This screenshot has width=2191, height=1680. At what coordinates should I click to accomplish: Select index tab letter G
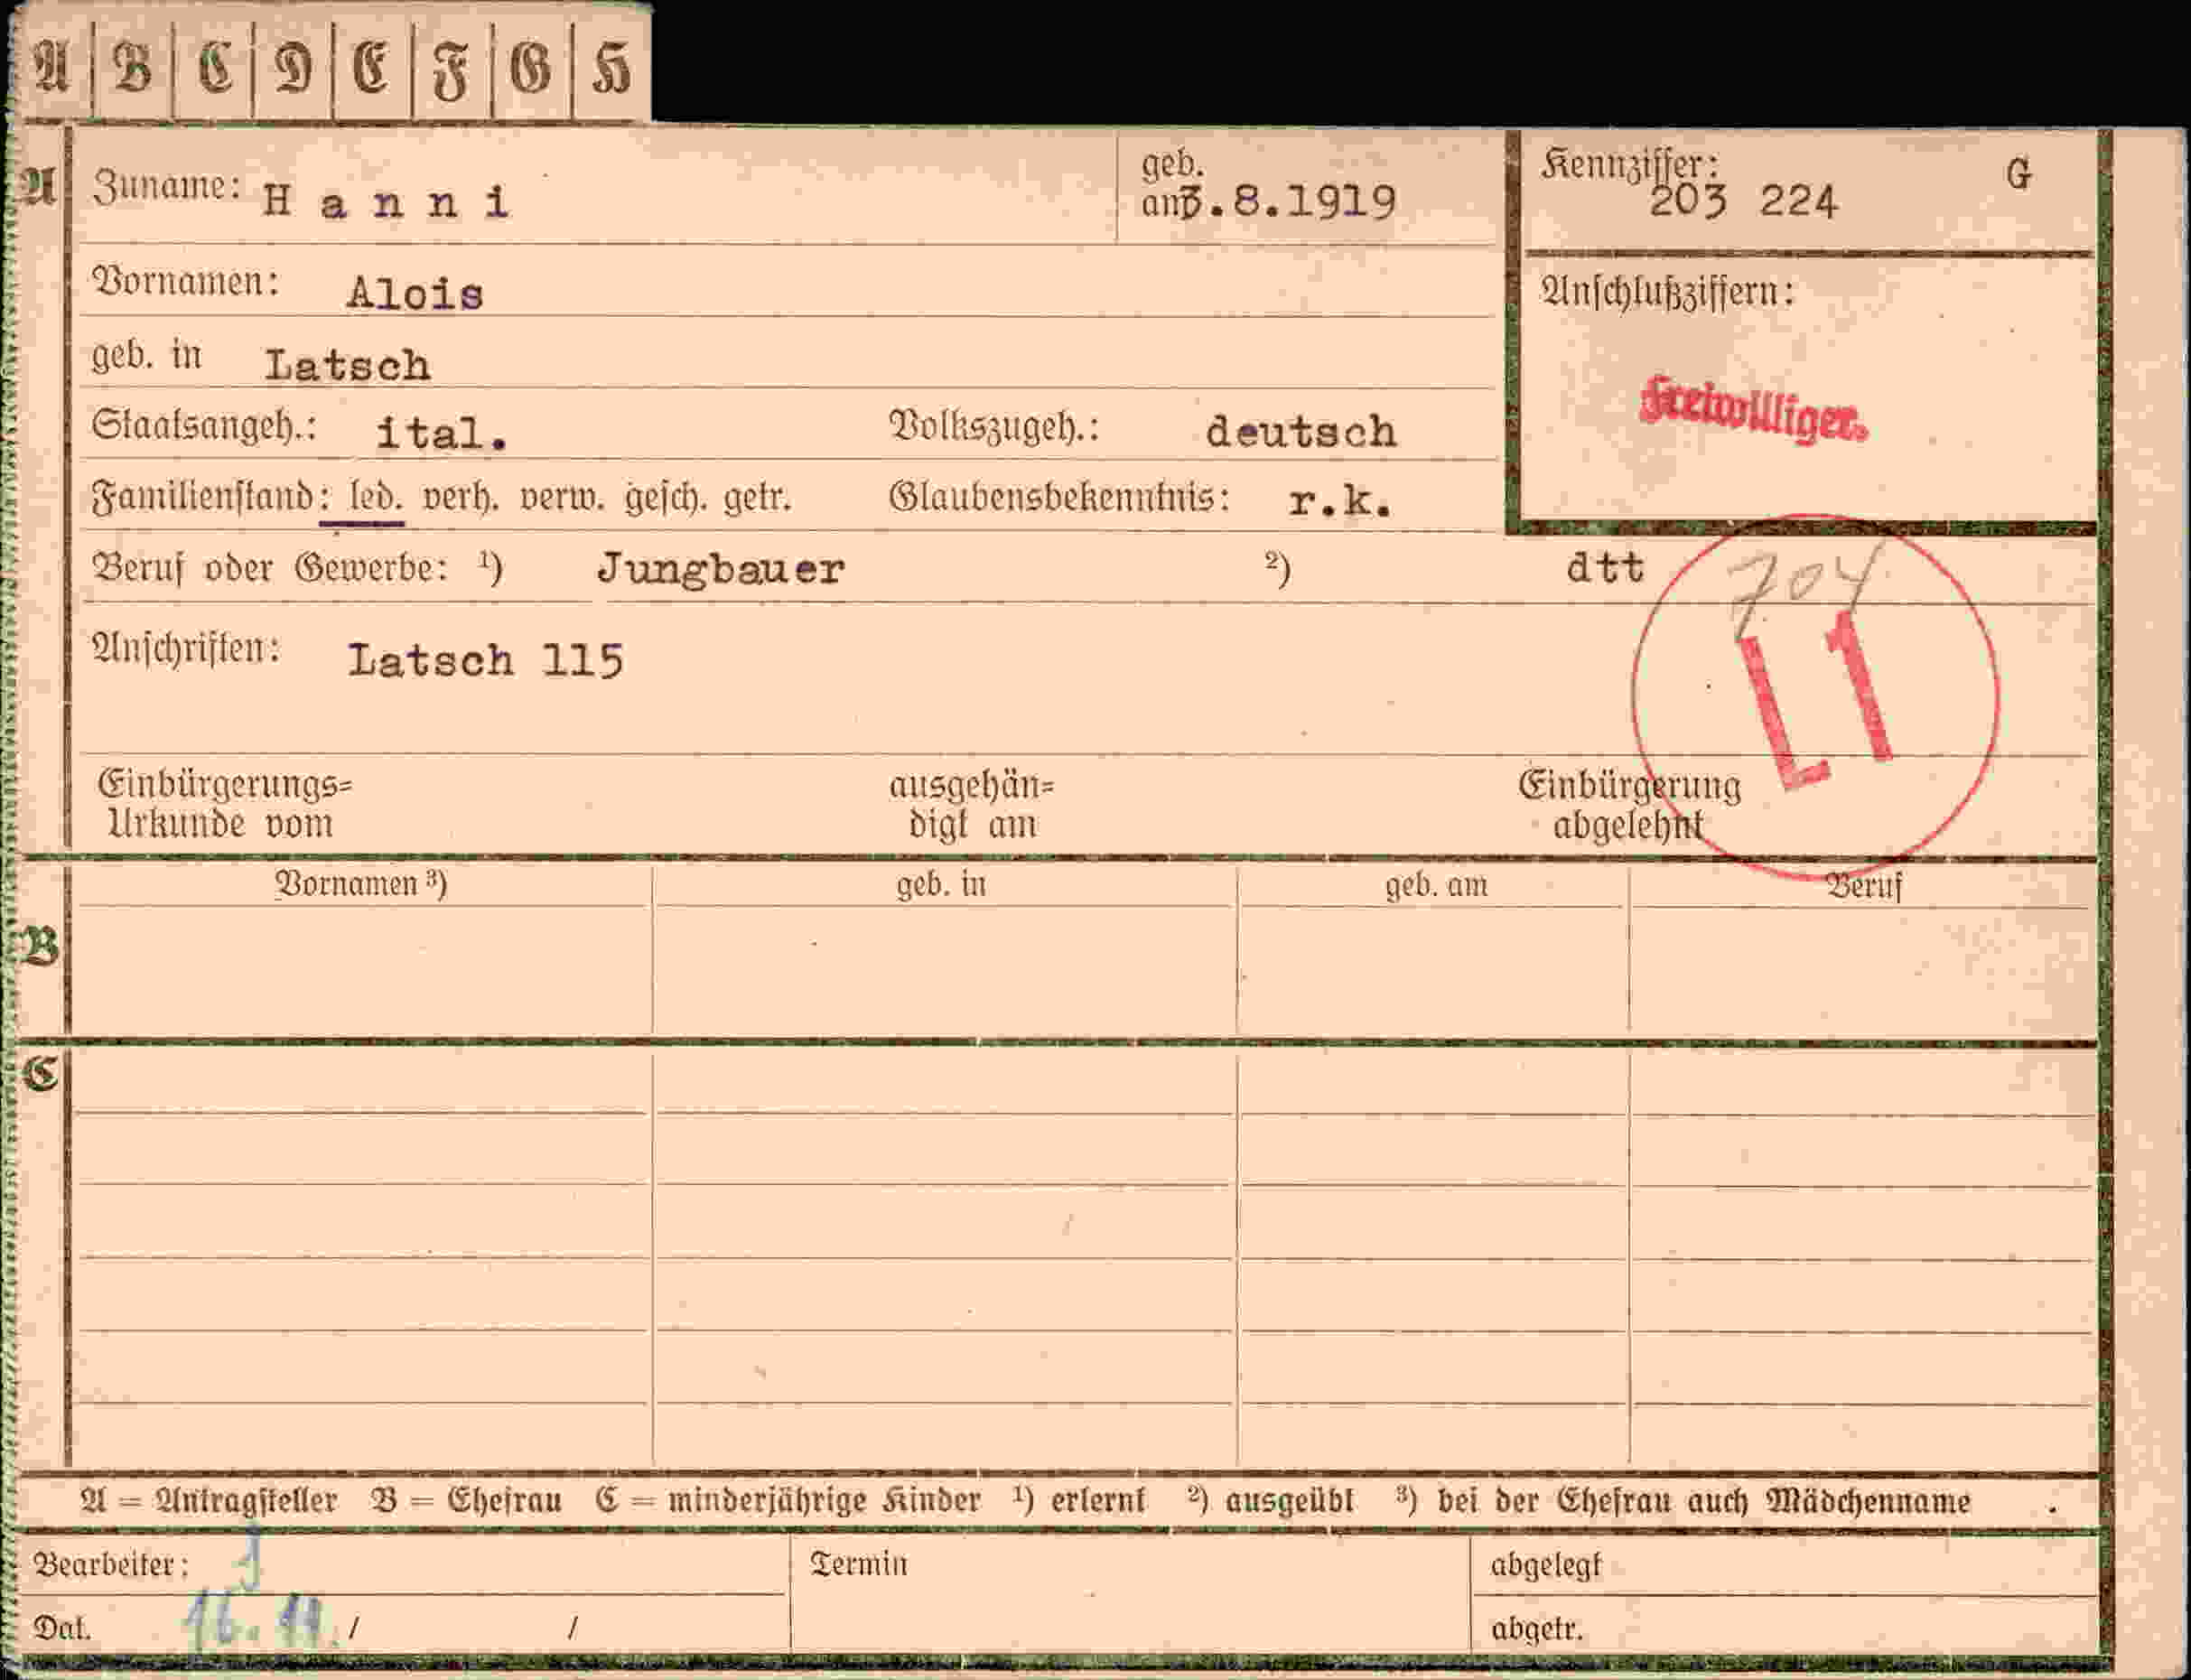click(x=531, y=69)
